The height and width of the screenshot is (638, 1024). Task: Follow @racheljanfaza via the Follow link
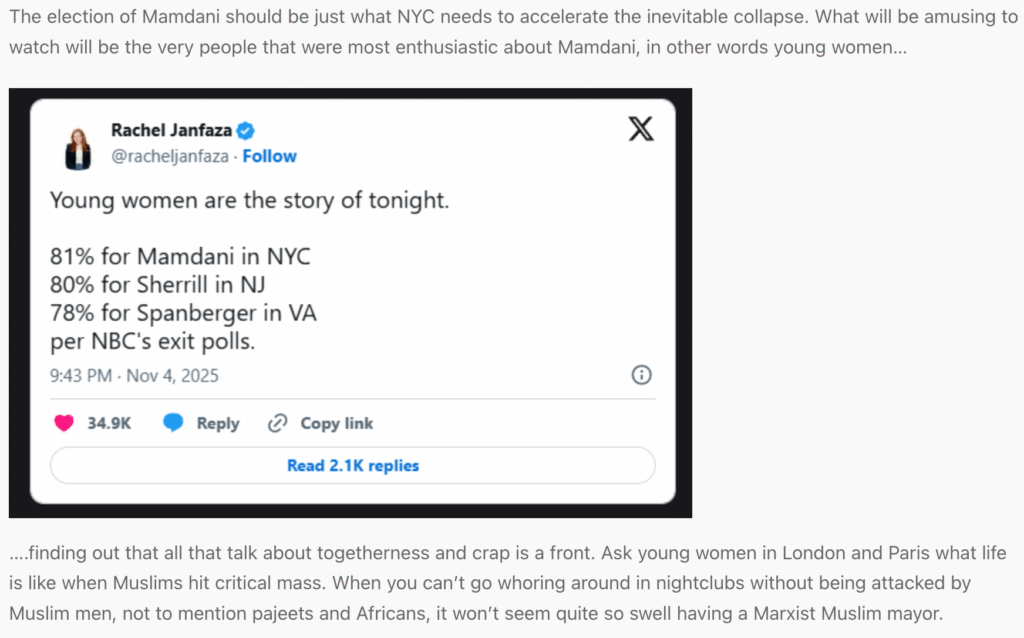pyautogui.click(x=269, y=156)
